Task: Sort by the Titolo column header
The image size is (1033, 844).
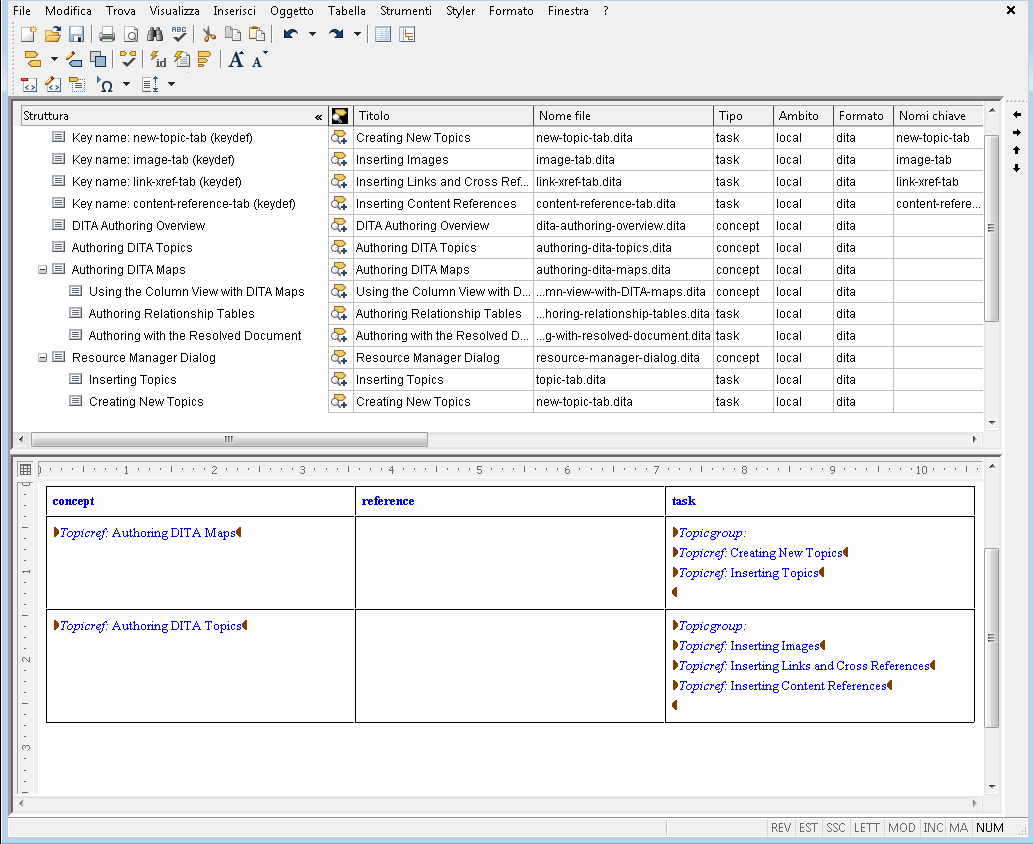Action: (443, 116)
